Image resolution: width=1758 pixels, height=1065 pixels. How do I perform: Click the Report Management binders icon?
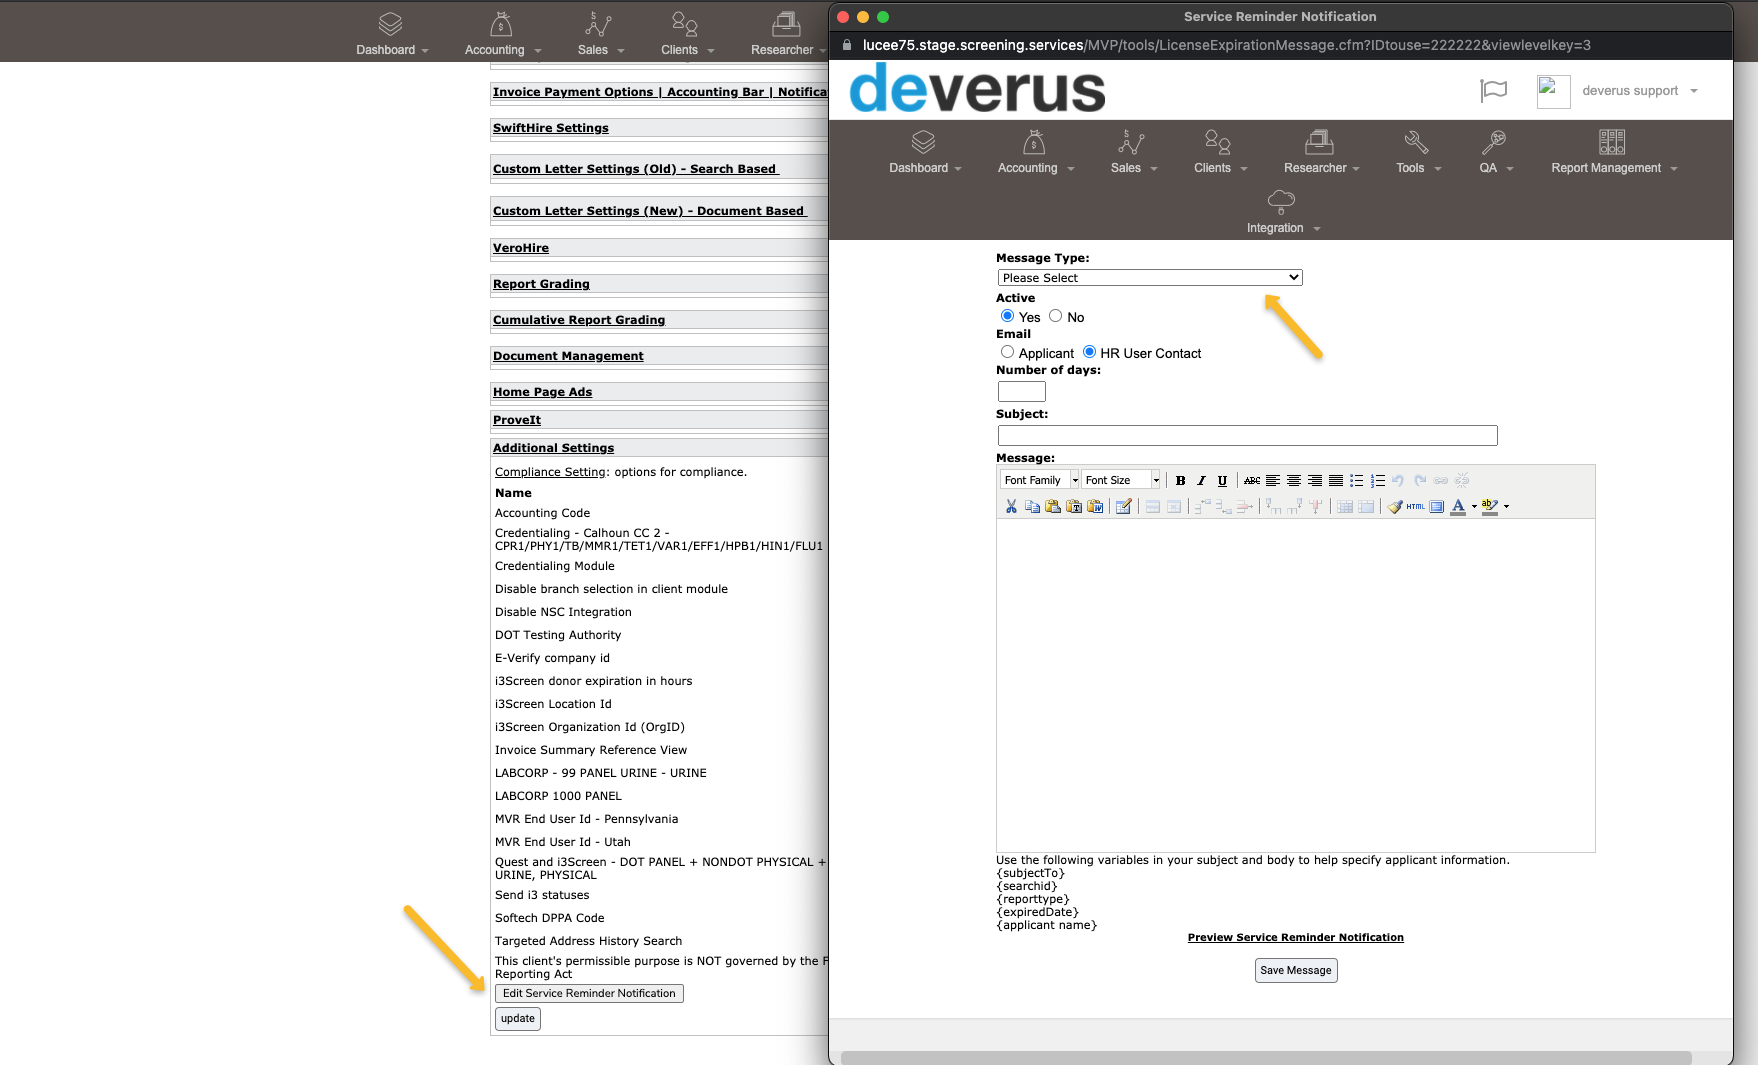[1612, 142]
